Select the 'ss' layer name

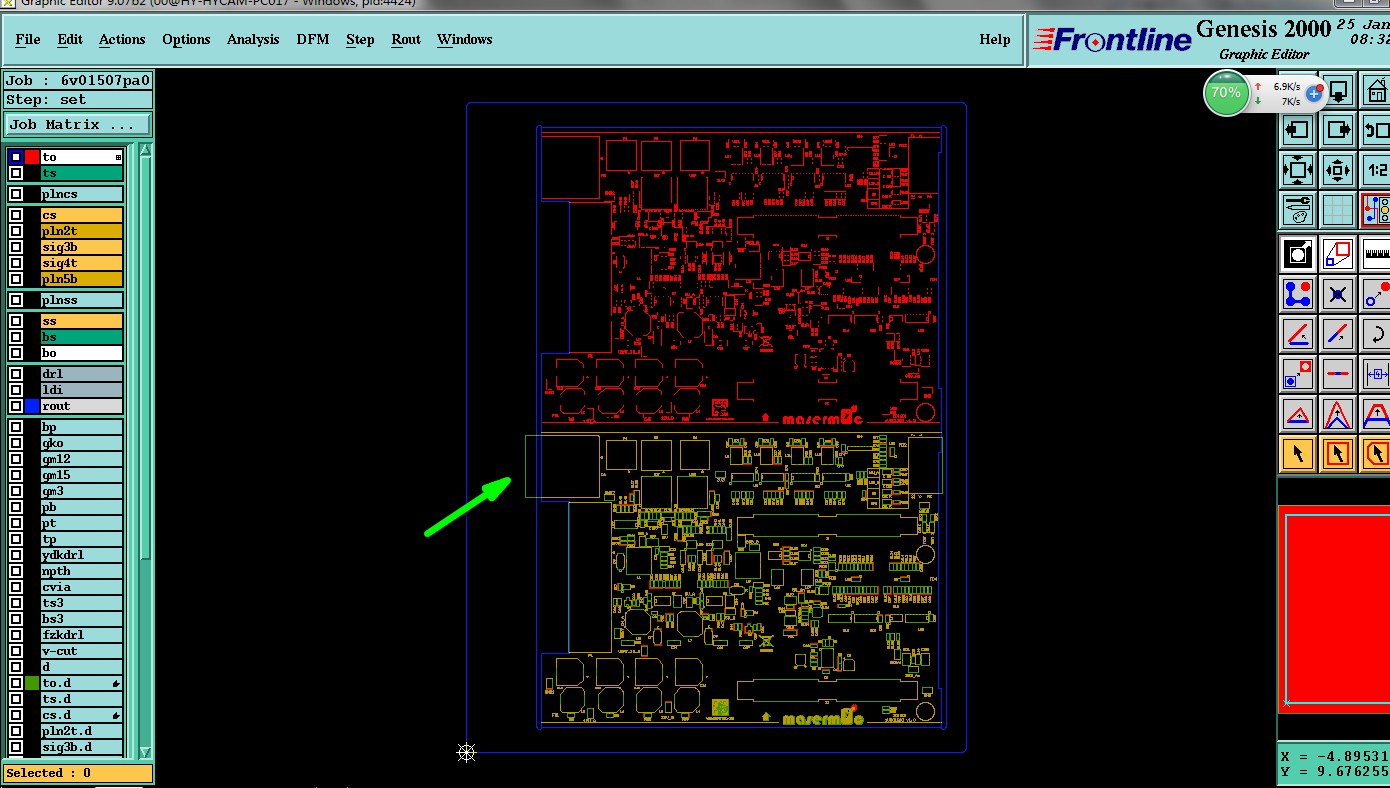tap(81, 321)
